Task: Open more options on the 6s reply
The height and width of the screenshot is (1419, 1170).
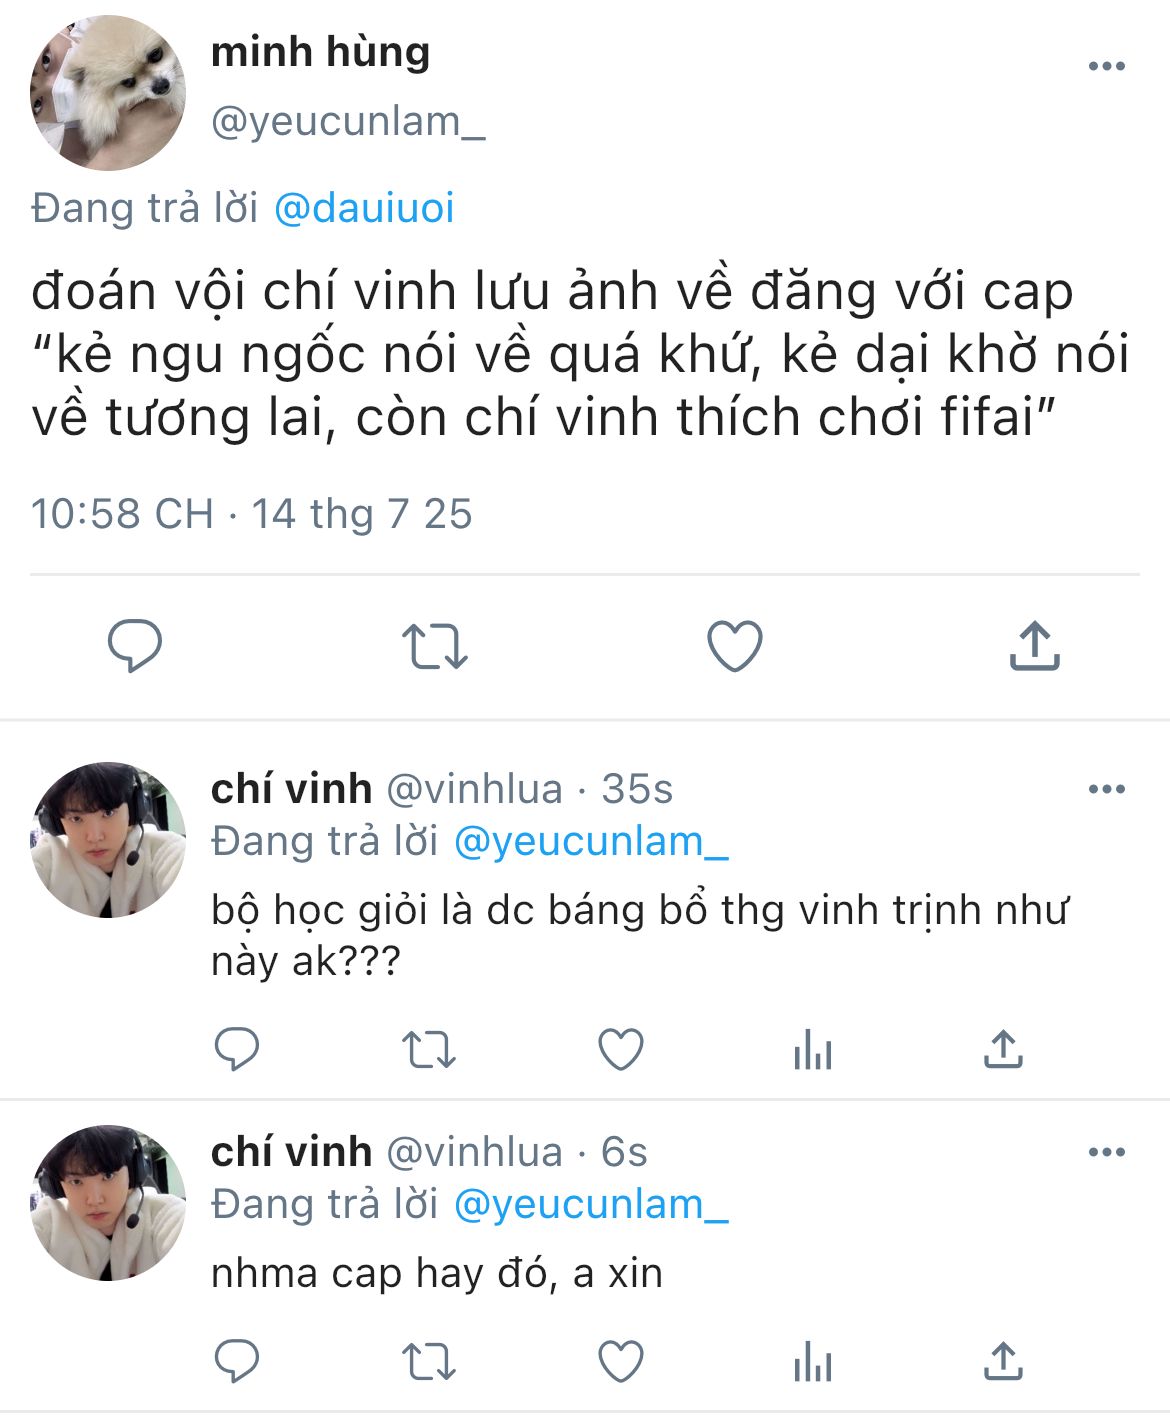Action: coord(1107,1152)
